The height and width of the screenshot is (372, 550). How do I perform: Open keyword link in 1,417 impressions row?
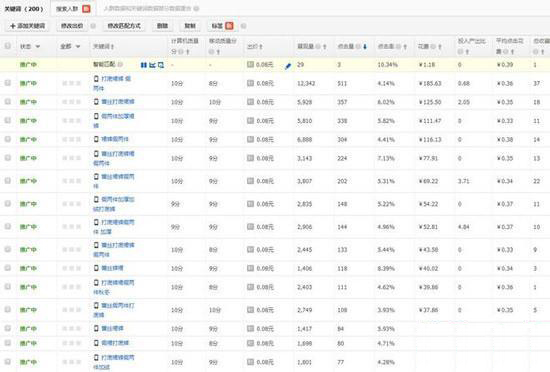[112, 329]
